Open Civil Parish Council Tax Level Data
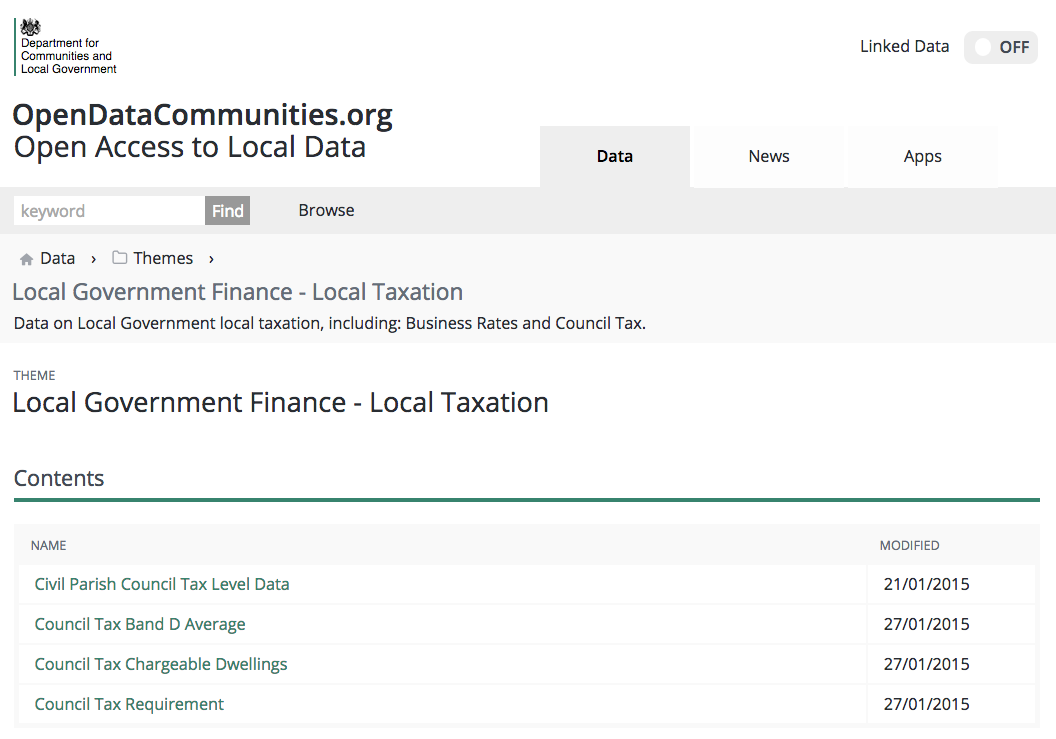 (x=162, y=584)
